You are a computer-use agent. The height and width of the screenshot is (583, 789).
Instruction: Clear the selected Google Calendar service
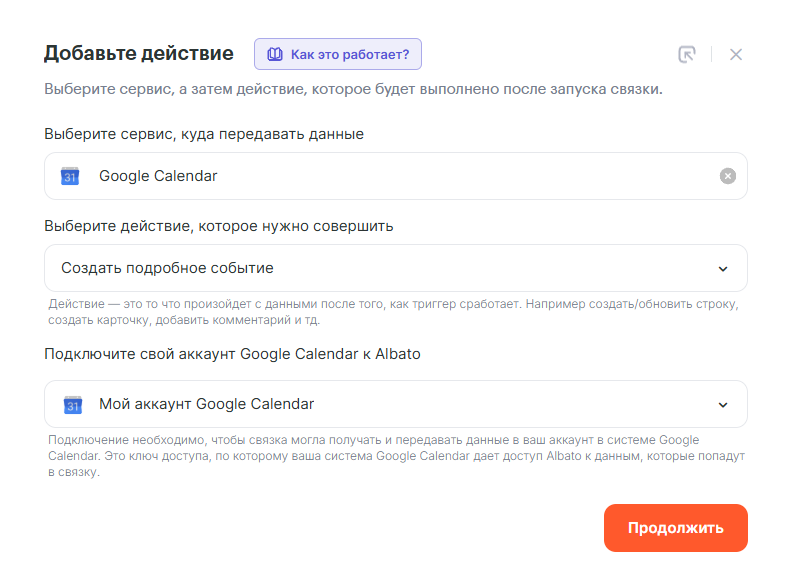(x=728, y=176)
